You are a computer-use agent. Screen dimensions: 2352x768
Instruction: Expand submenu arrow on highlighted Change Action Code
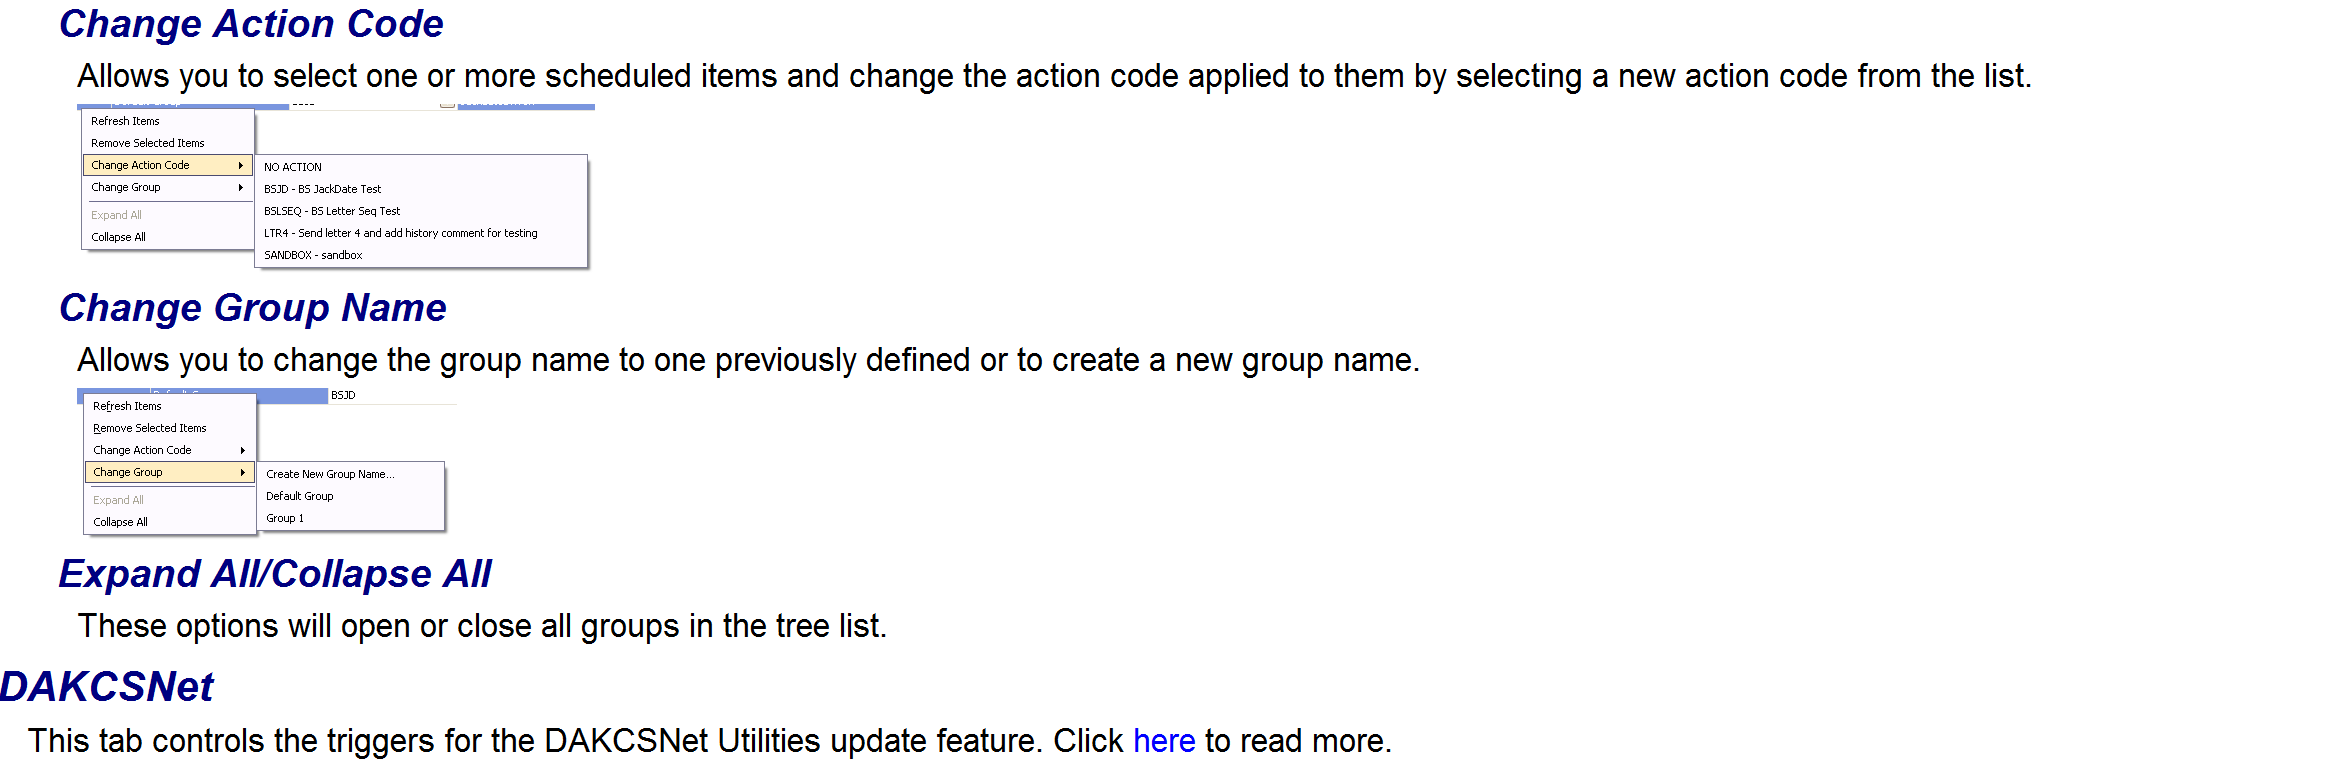[241, 165]
